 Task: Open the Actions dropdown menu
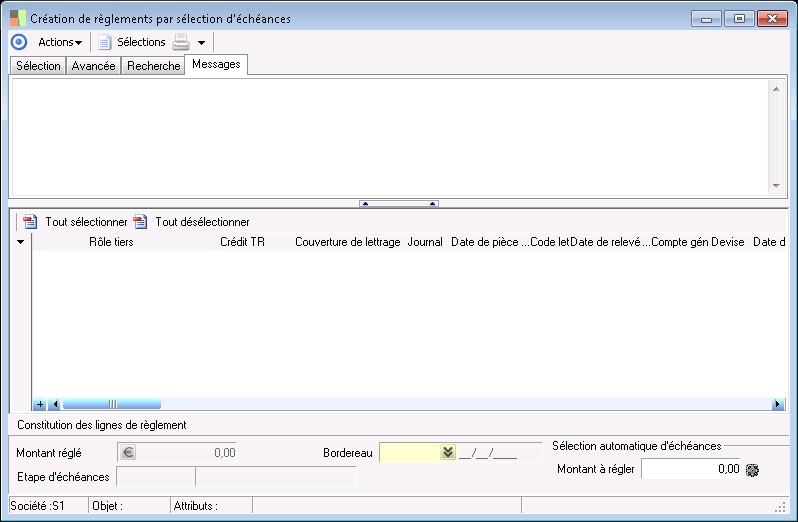tap(60, 42)
